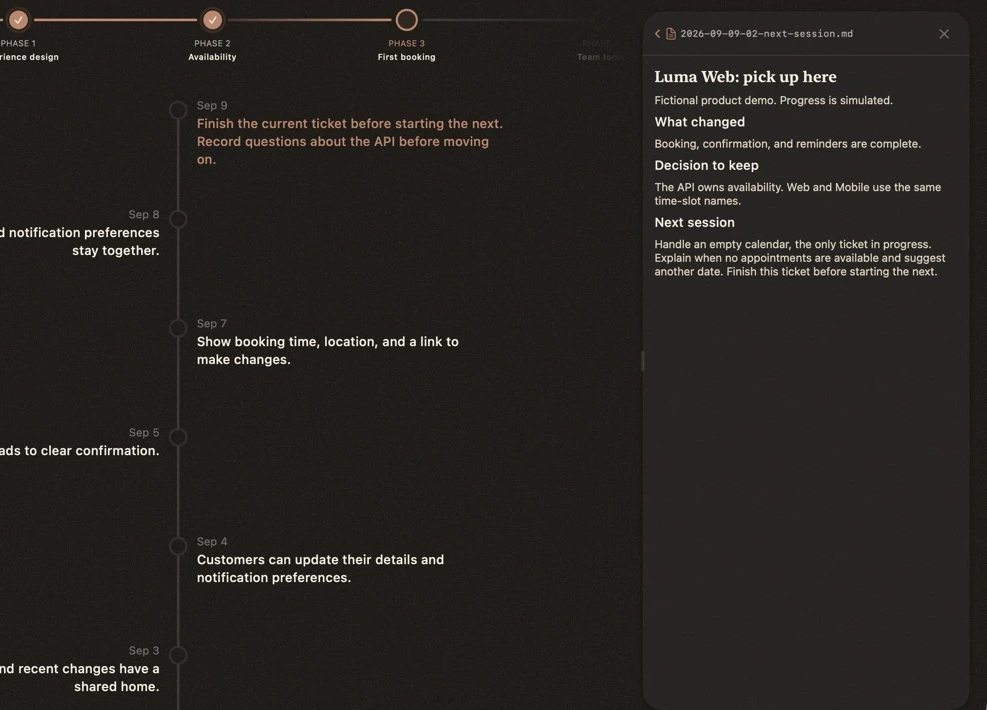Click the entry ending 'to clear confirmation.'
The width and height of the screenshot is (987, 710).
click(x=80, y=451)
